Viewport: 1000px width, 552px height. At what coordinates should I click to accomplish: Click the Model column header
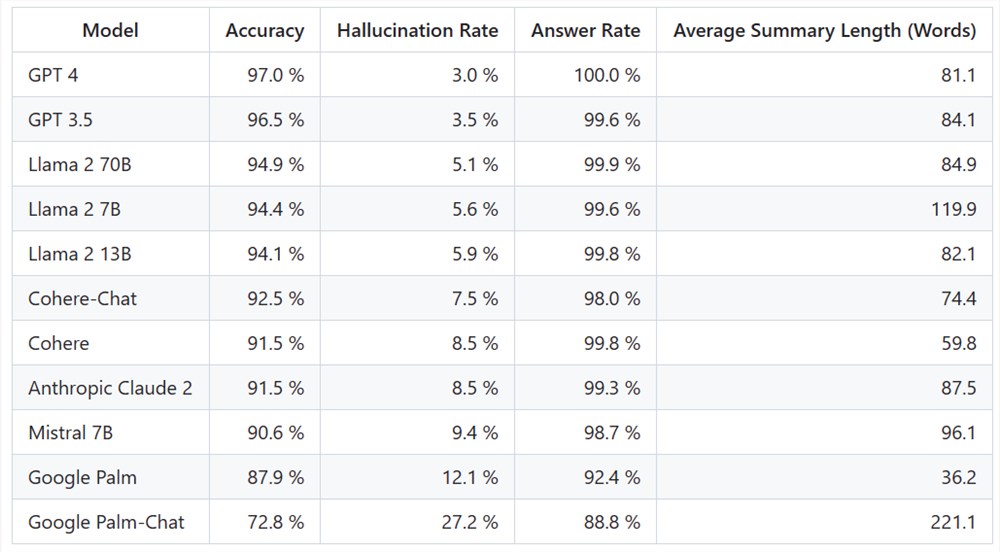point(110,30)
